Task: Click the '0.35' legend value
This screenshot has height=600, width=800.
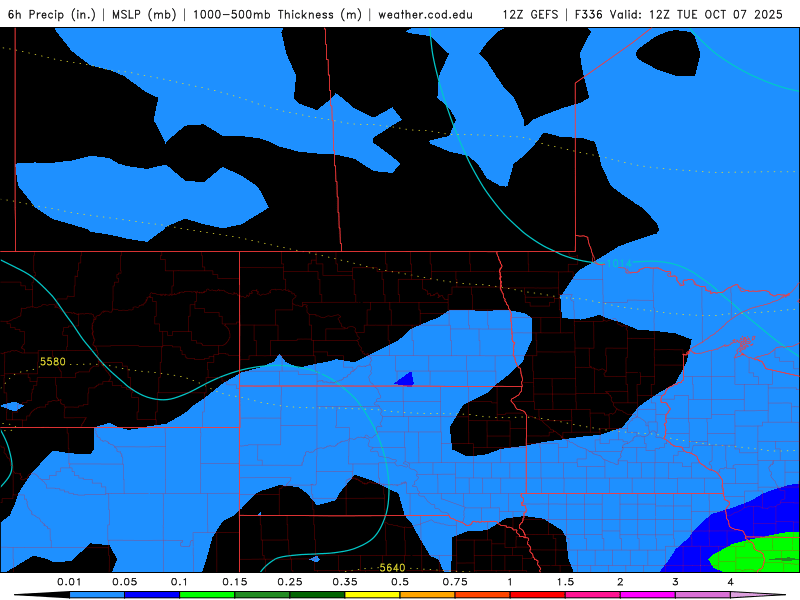Action: pos(345,582)
